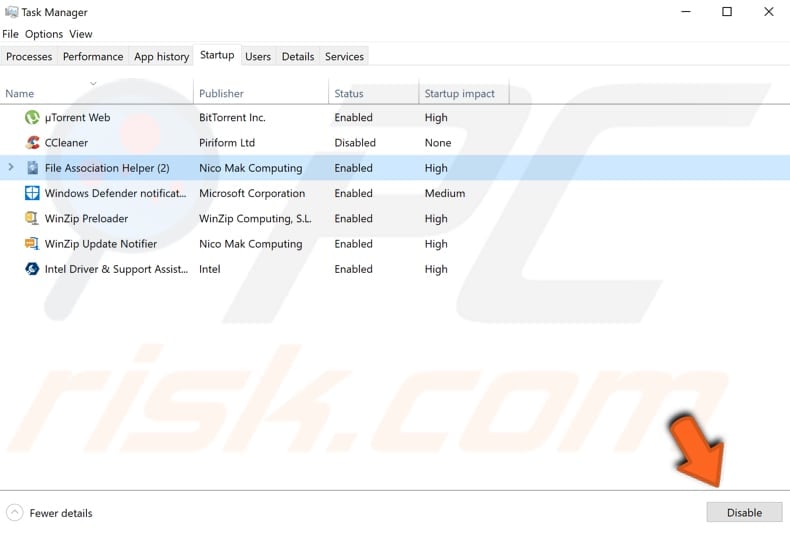Click the Enabled status of µTorrent Web
Screen dimensions: 790x533
(353, 117)
